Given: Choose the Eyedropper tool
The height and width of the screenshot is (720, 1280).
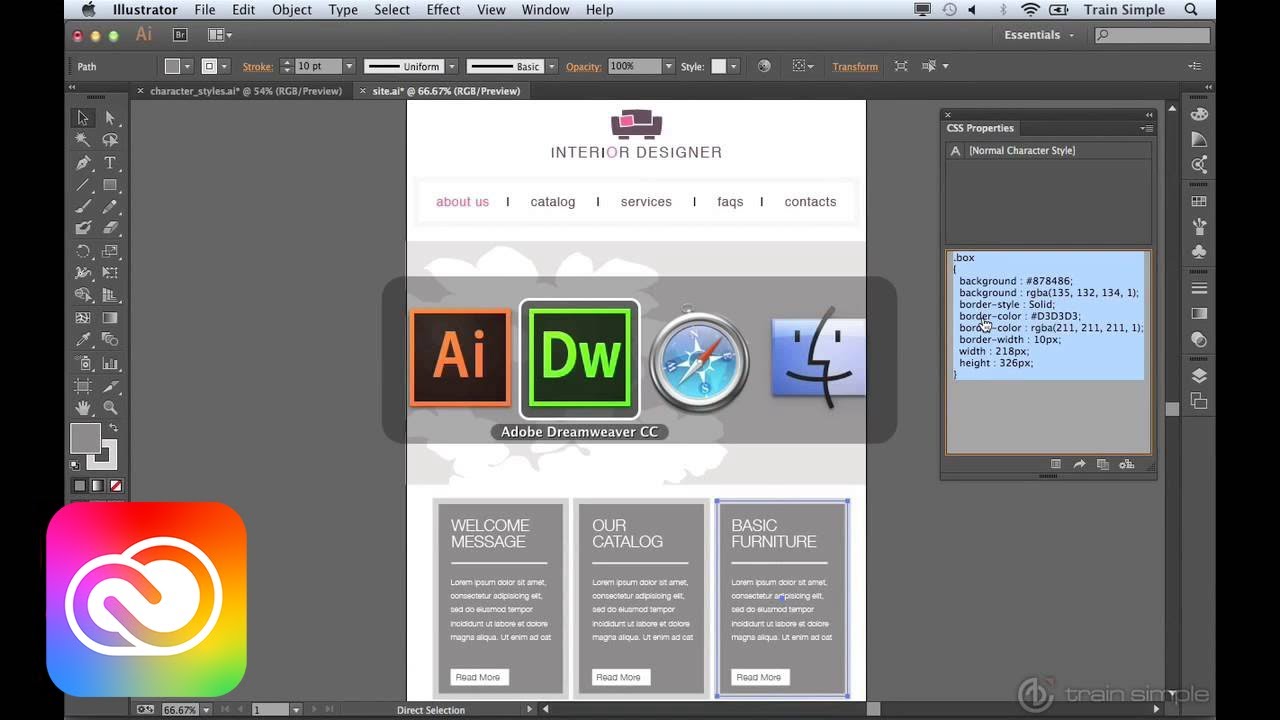Looking at the screenshot, I should [x=84, y=340].
